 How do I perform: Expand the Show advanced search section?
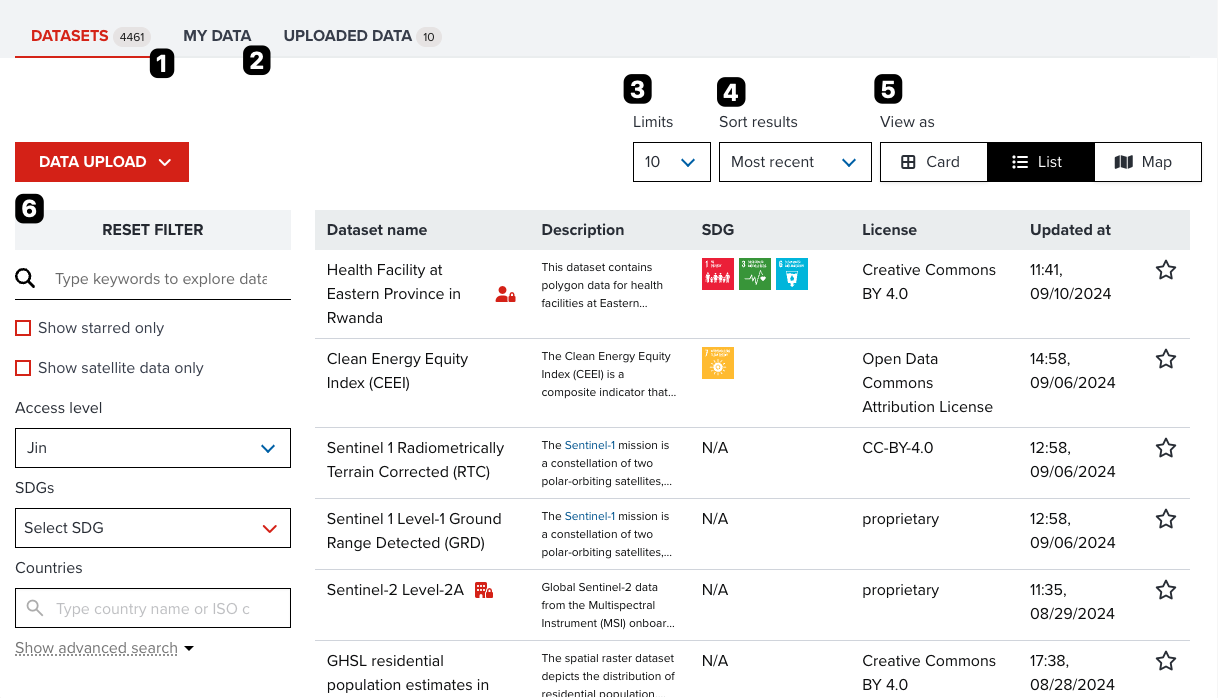point(97,648)
